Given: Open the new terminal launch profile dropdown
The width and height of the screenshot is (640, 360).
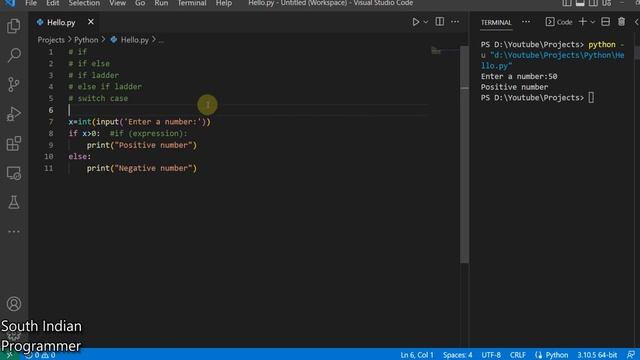Looking at the screenshot, I should click(593, 22).
